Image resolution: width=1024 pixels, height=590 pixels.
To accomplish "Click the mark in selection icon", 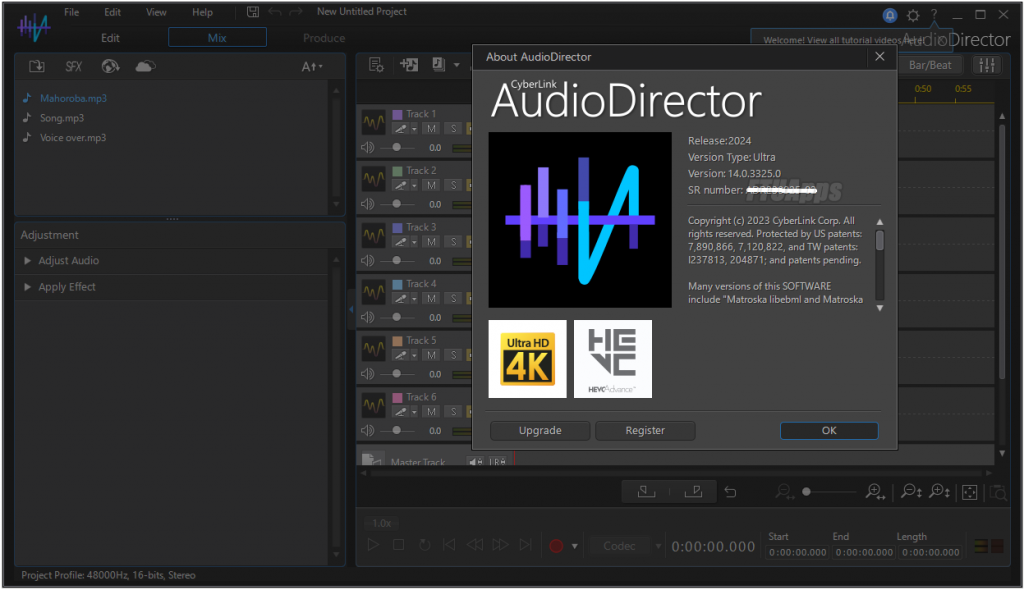I will (646, 491).
